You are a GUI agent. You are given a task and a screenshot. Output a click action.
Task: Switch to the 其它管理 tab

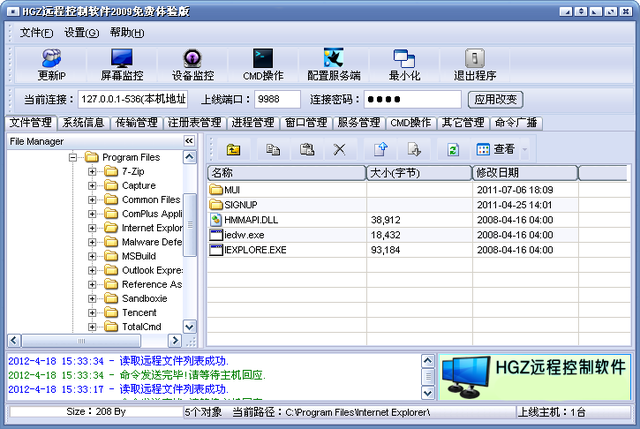463,123
